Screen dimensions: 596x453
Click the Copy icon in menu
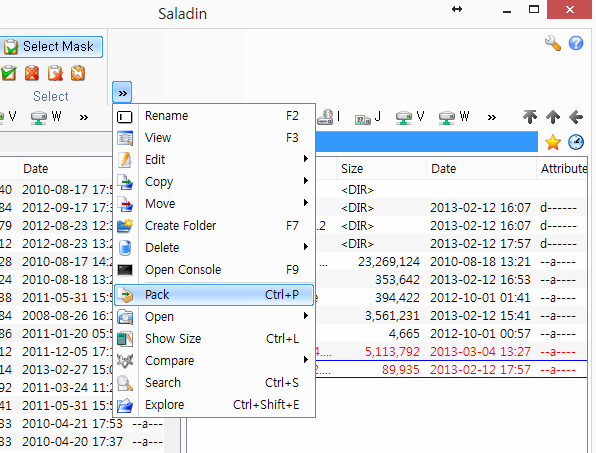point(125,182)
